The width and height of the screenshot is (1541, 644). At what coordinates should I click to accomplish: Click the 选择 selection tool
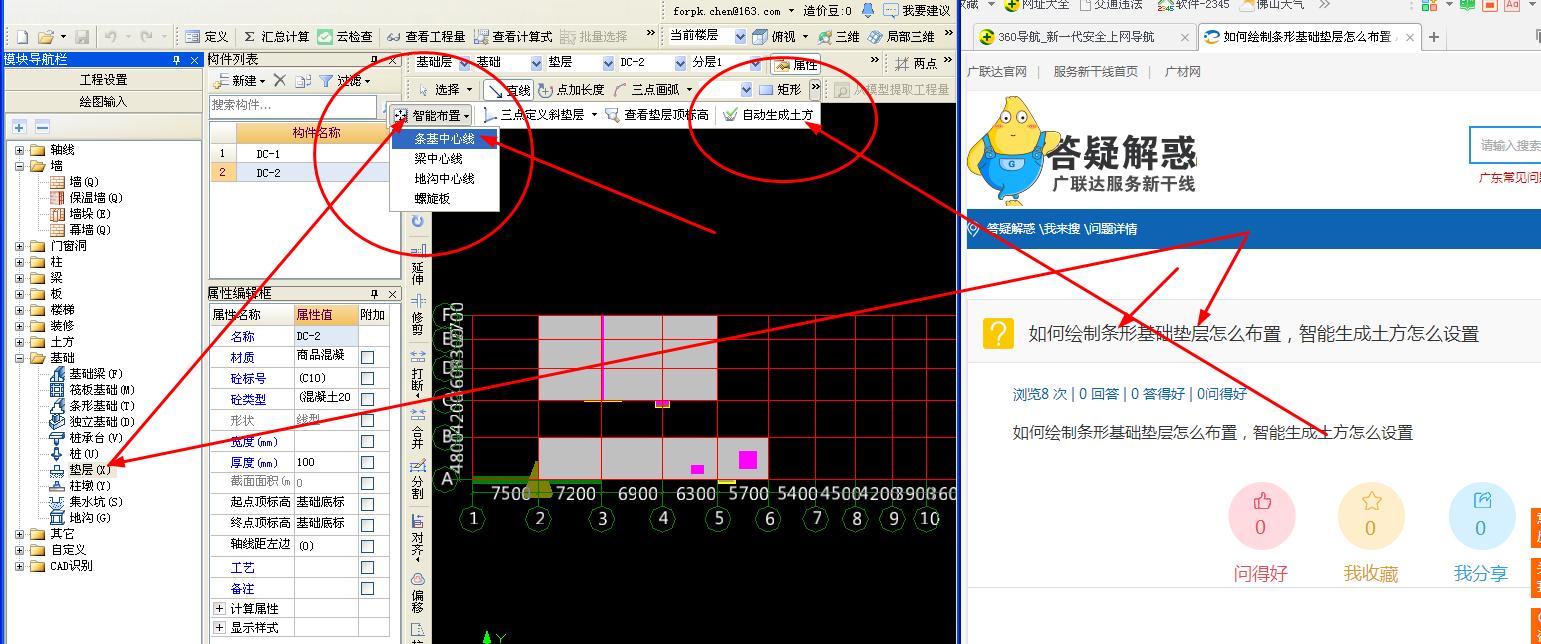pos(439,90)
